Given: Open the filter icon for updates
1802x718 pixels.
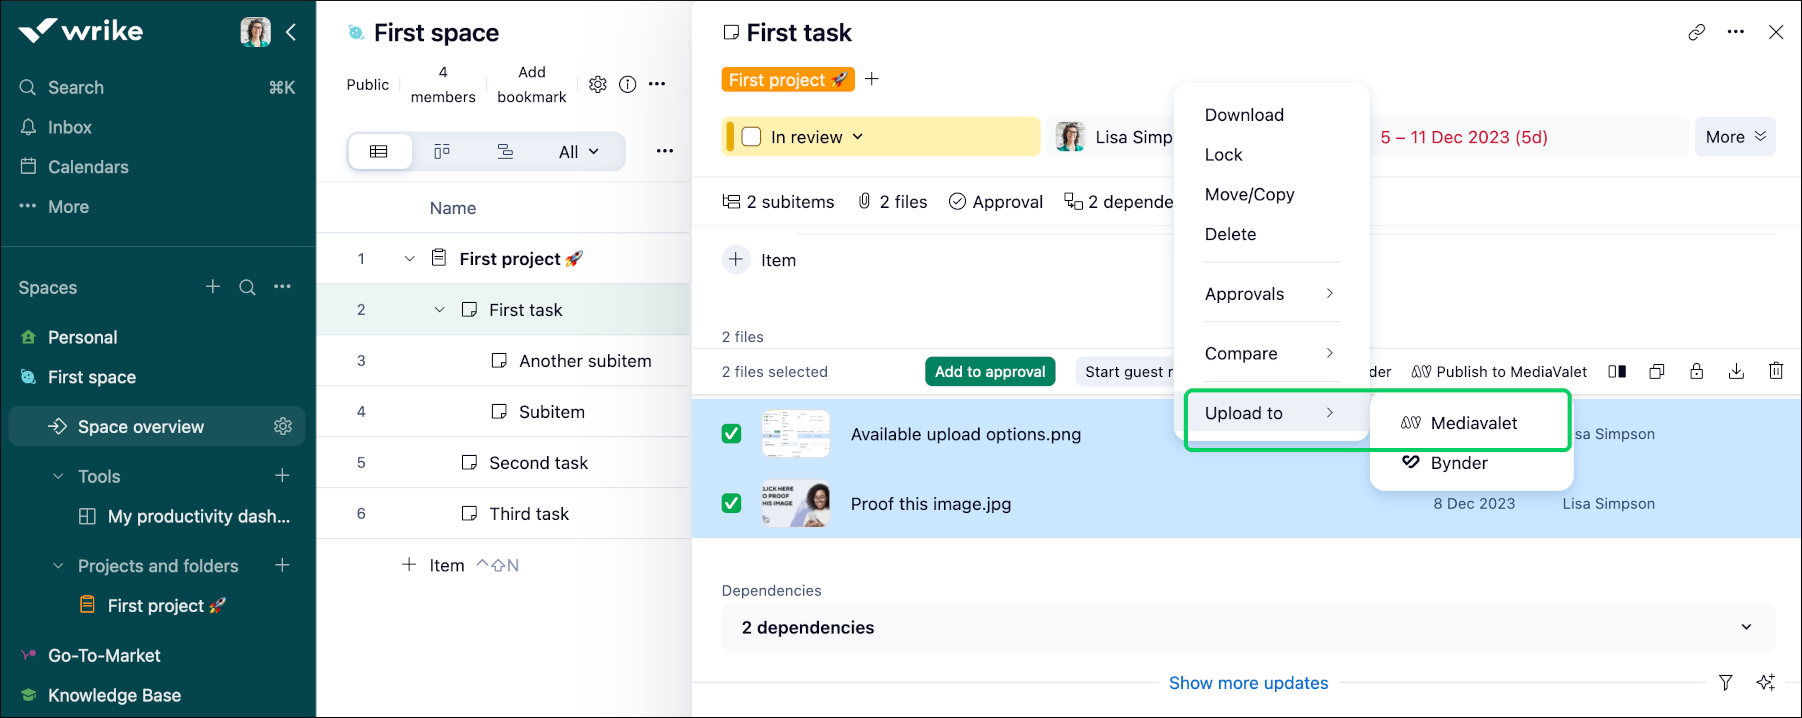Looking at the screenshot, I should [1725, 682].
